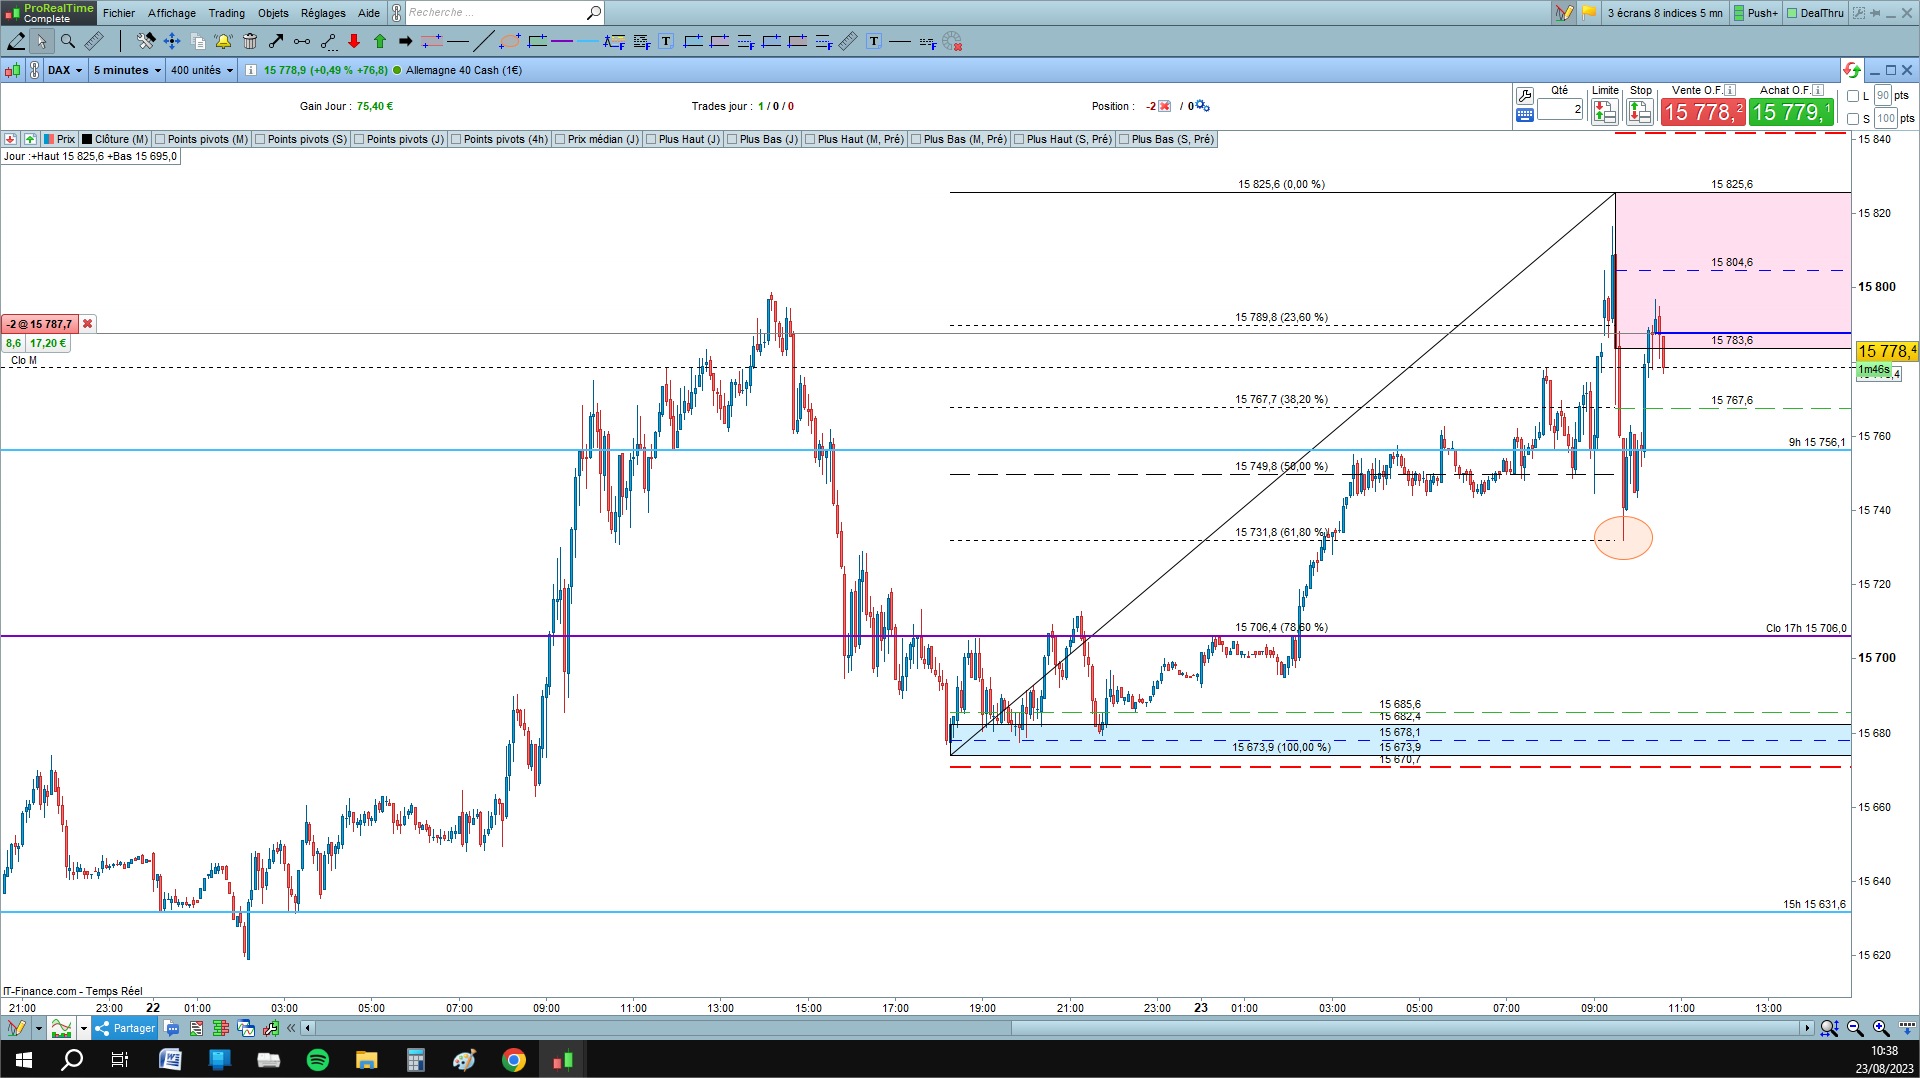
Task: Toggle the Points pivots (S) checkbox
Action: tap(260, 139)
